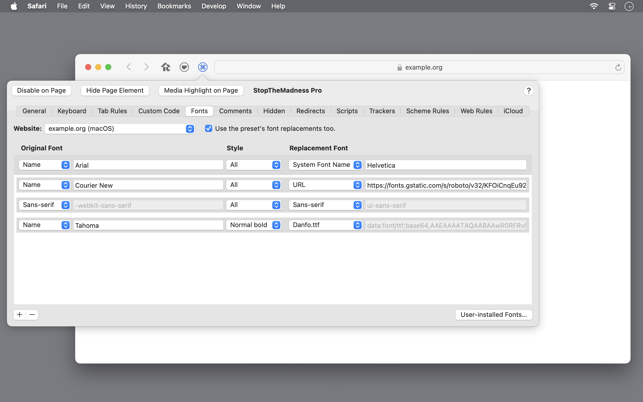Open the Style dropdown in Arial row
Screen dimensions: 643x402
[253, 164]
